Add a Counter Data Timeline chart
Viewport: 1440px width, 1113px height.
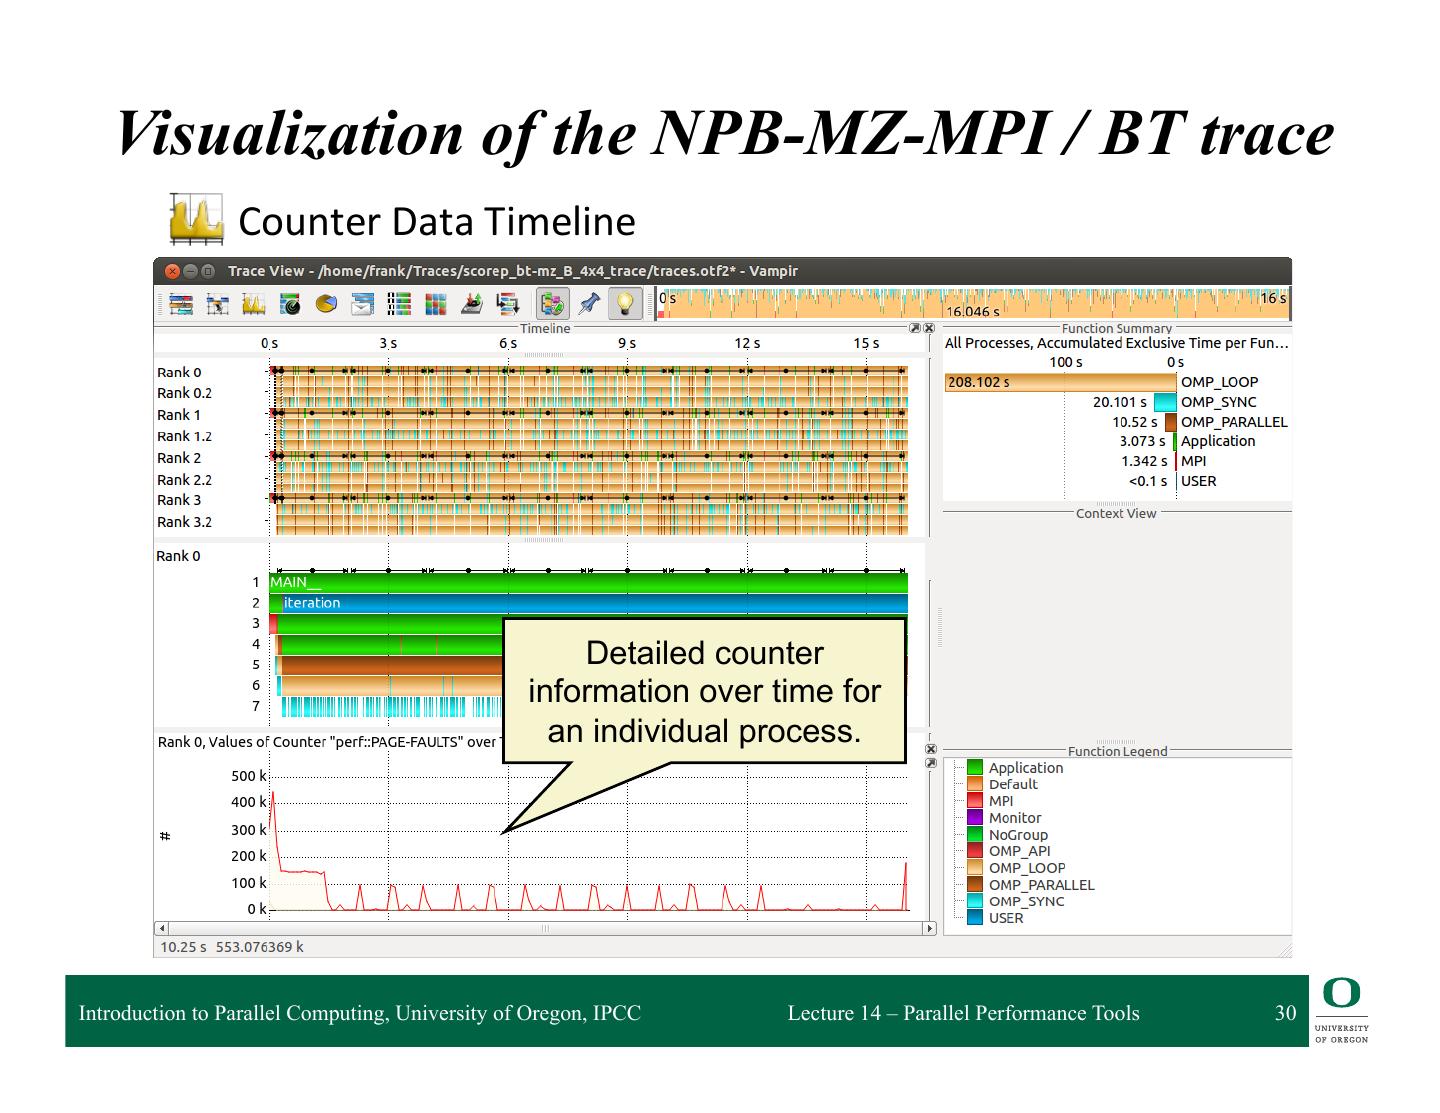click(253, 304)
